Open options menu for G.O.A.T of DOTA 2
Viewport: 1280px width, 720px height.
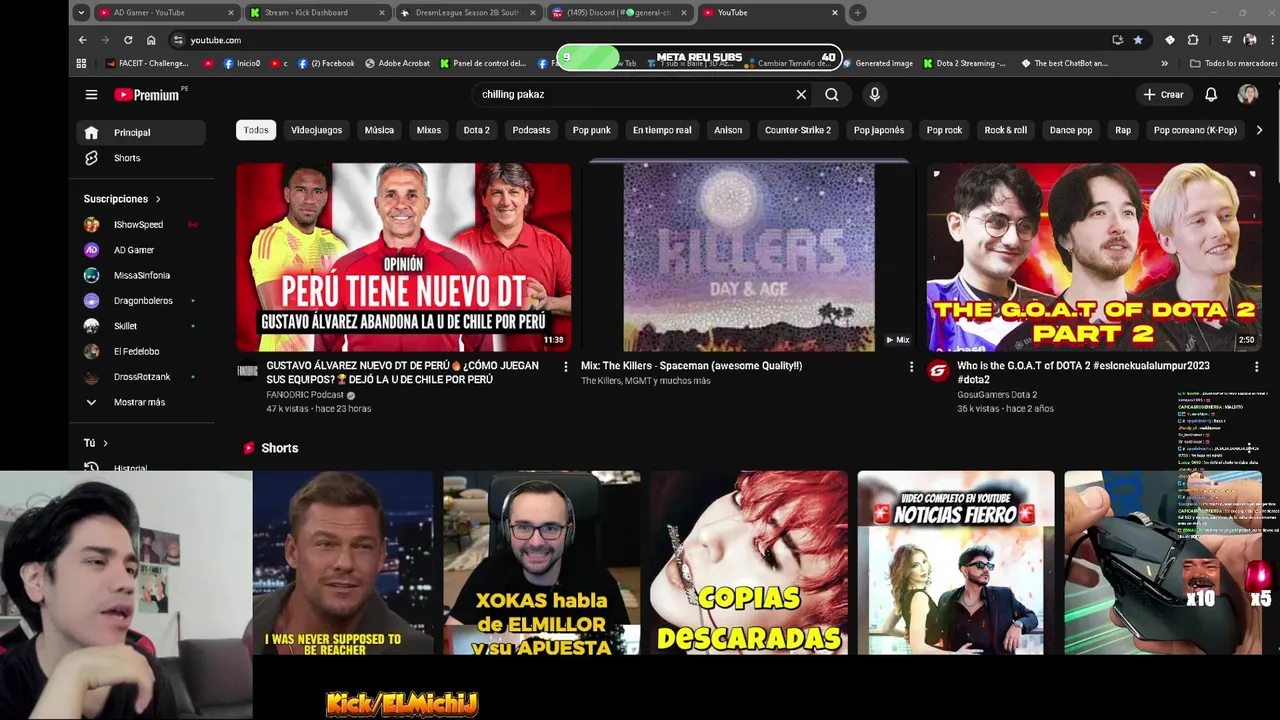[x=1256, y=367]
